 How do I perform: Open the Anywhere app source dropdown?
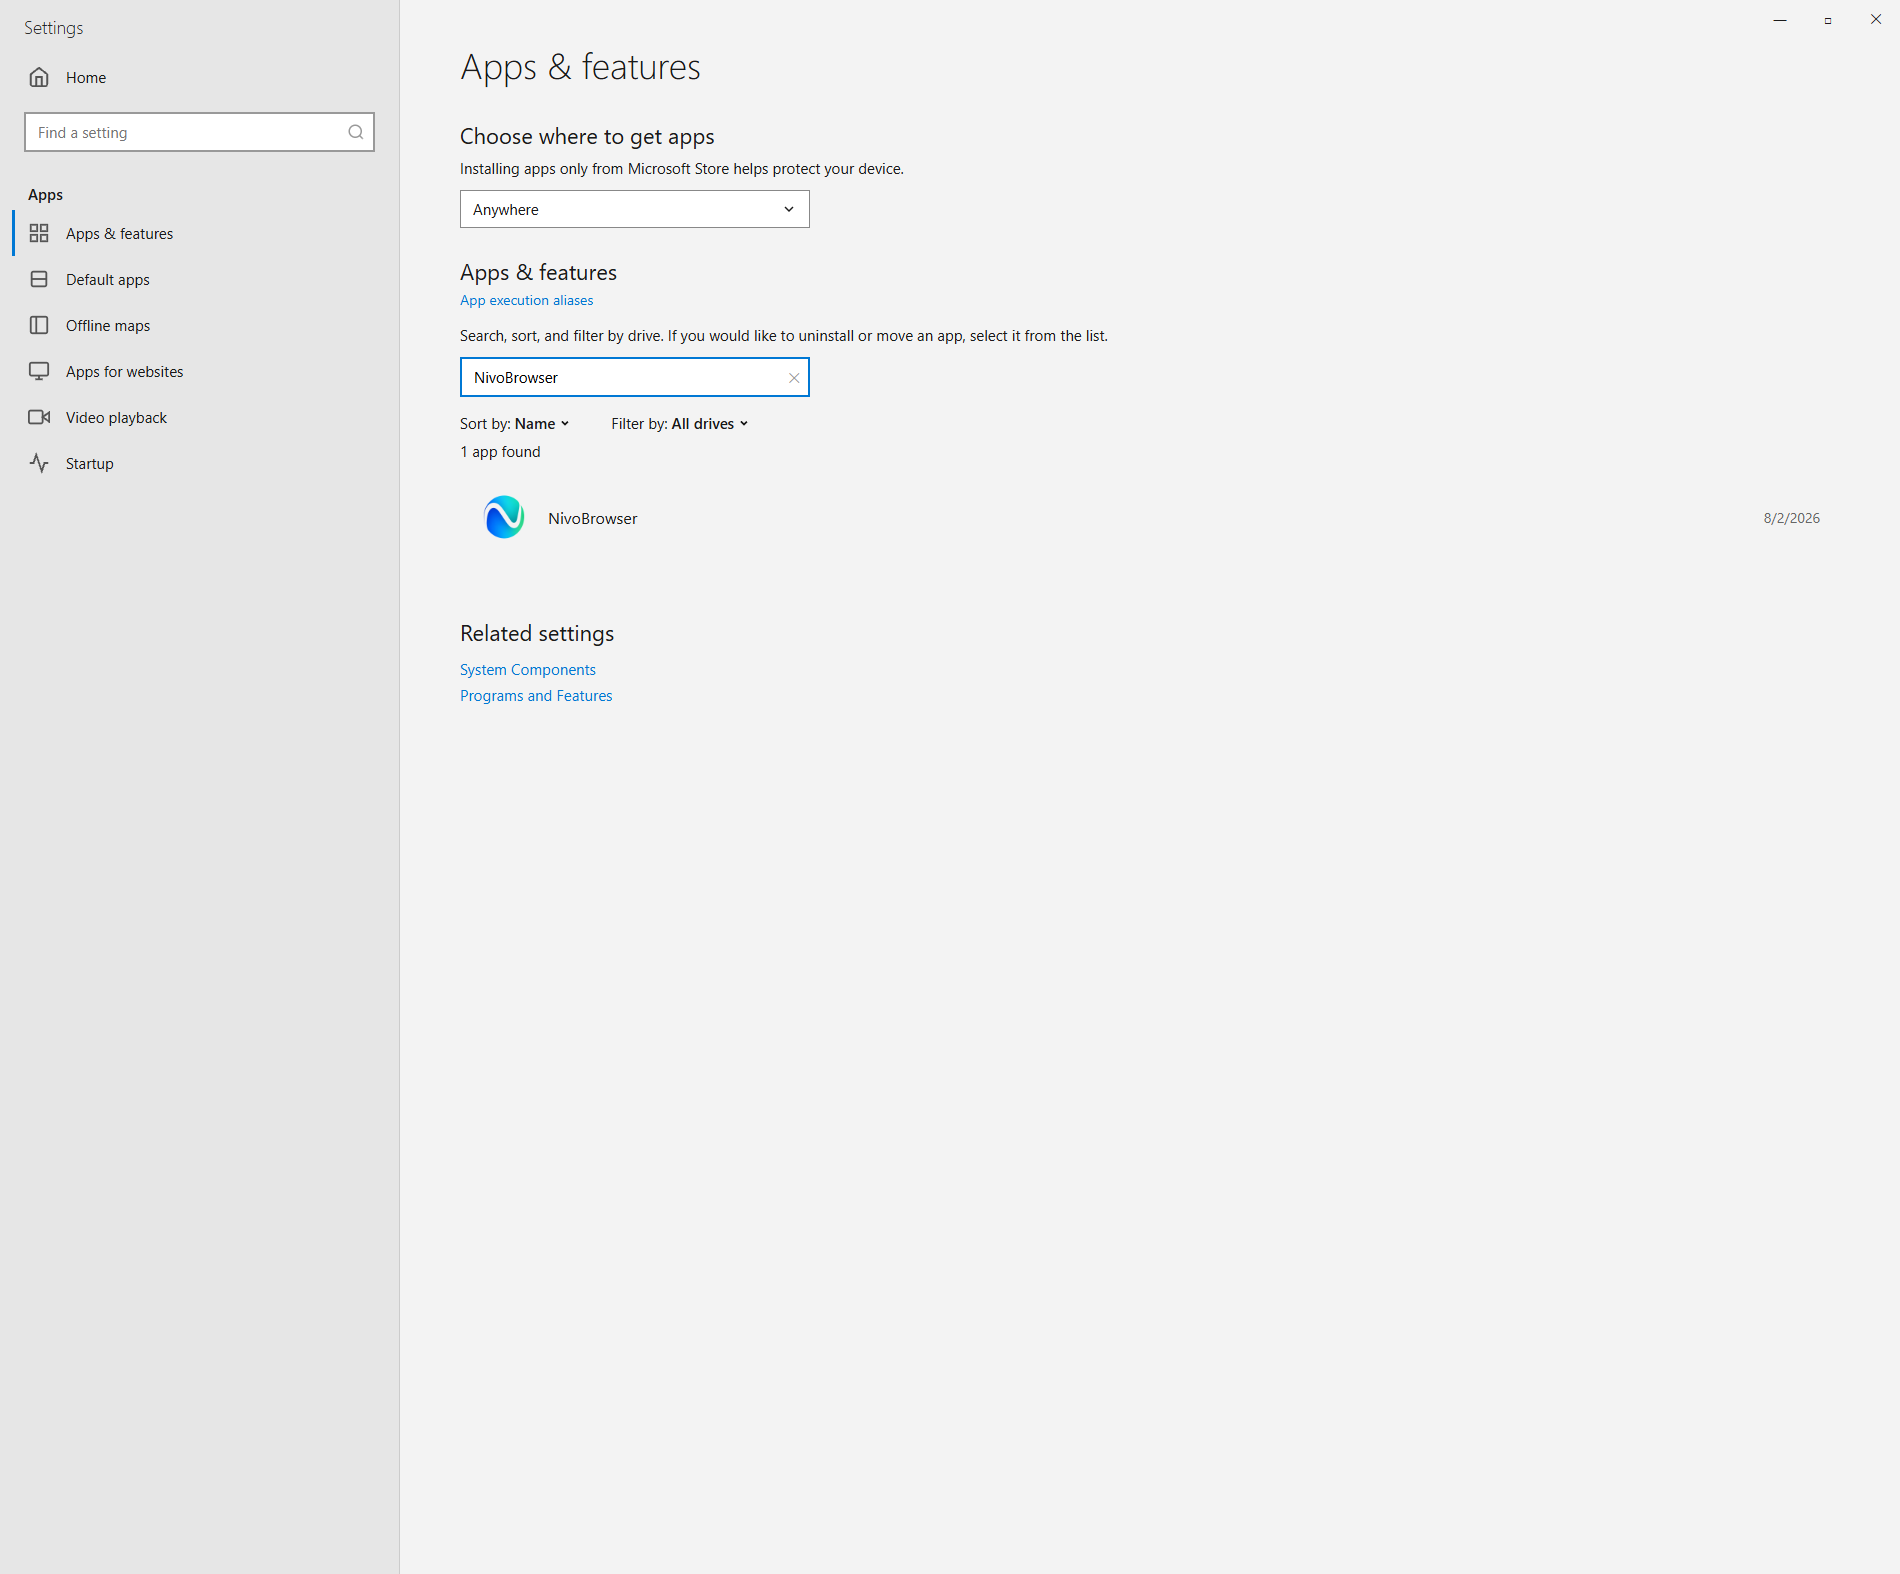(x=635, y=209)
